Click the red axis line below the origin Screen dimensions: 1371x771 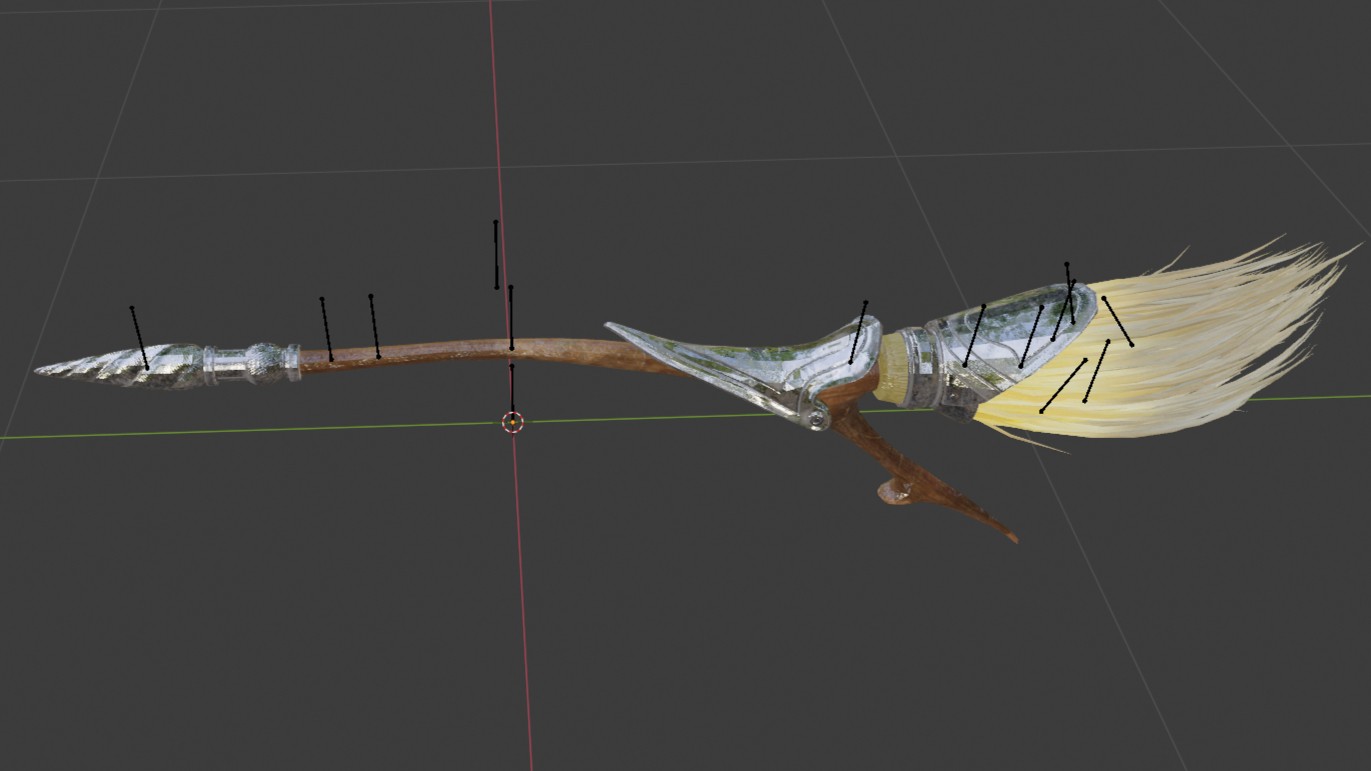click(522, 600)
